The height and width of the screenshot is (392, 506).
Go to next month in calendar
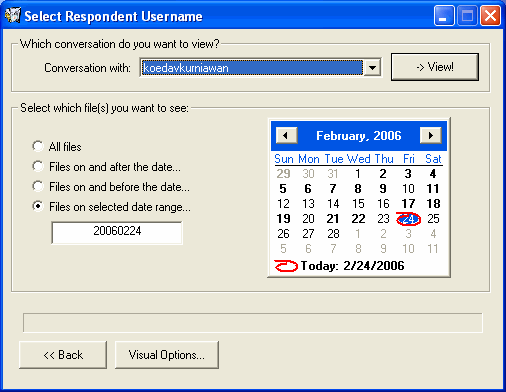tap(430, 135)
